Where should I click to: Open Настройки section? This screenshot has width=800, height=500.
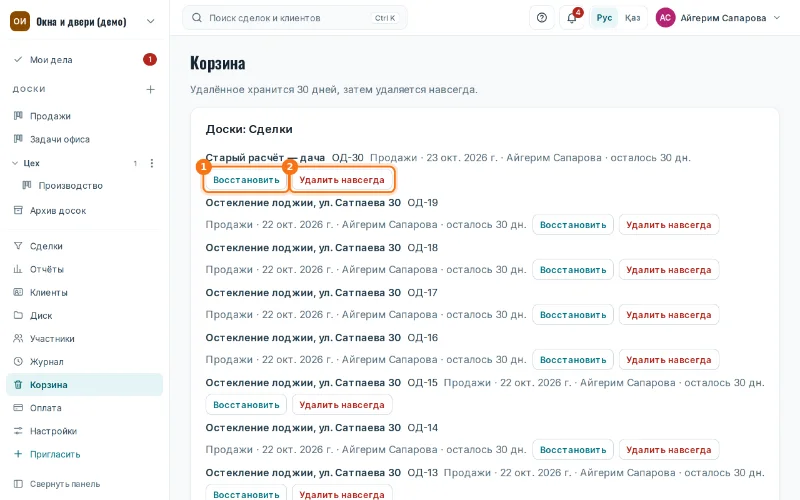(x=85, y=431)
